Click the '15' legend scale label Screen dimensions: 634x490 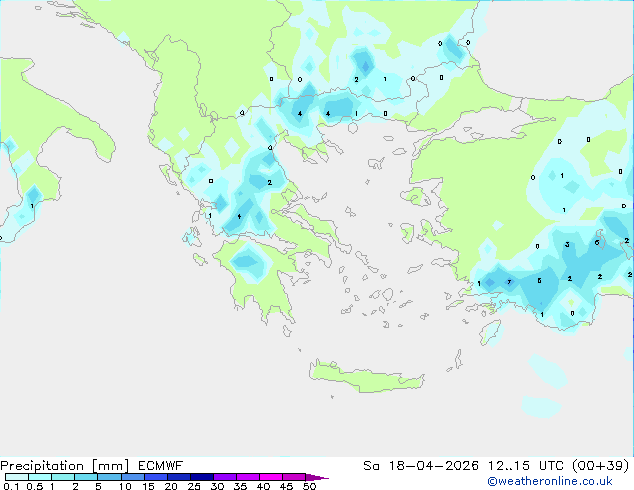148,486
